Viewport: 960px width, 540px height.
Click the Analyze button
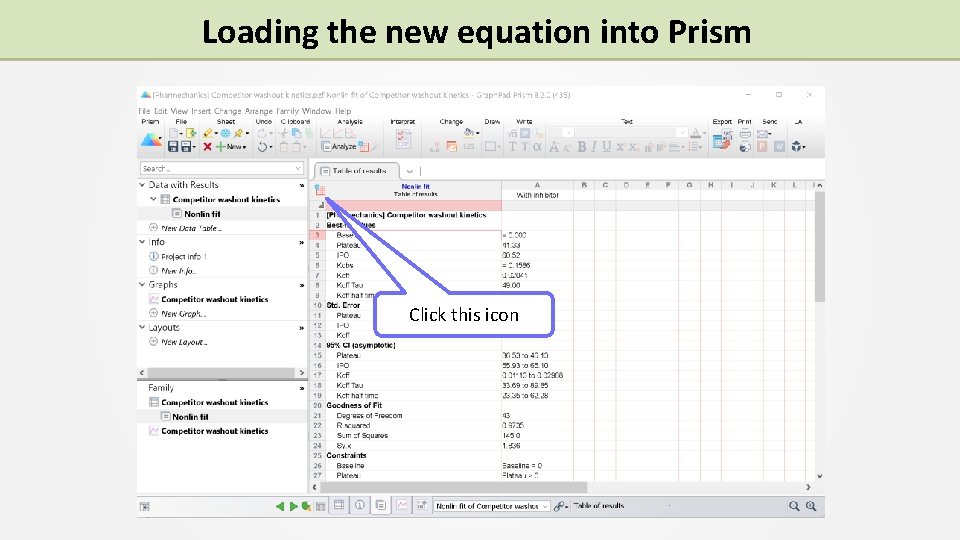tap(339, 147)
